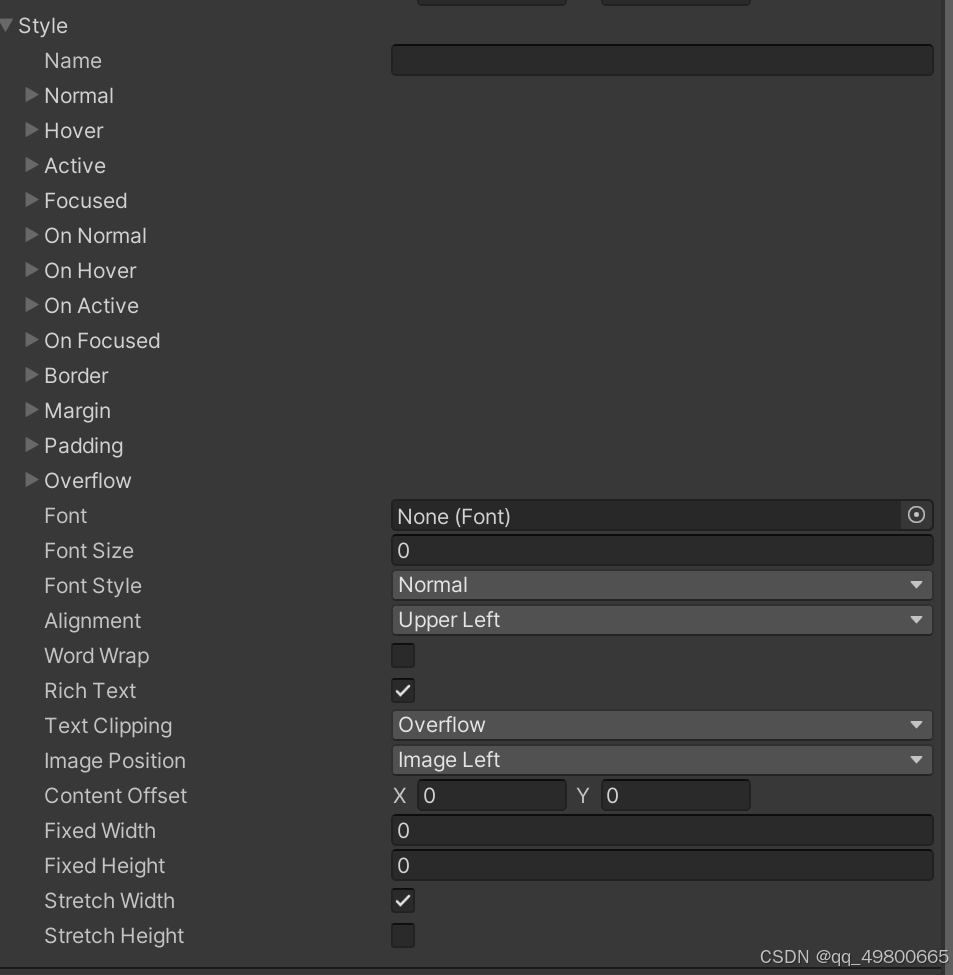Uncheck the Stretch Width checkbox
The image size is (953, 975).
[402, 900]
